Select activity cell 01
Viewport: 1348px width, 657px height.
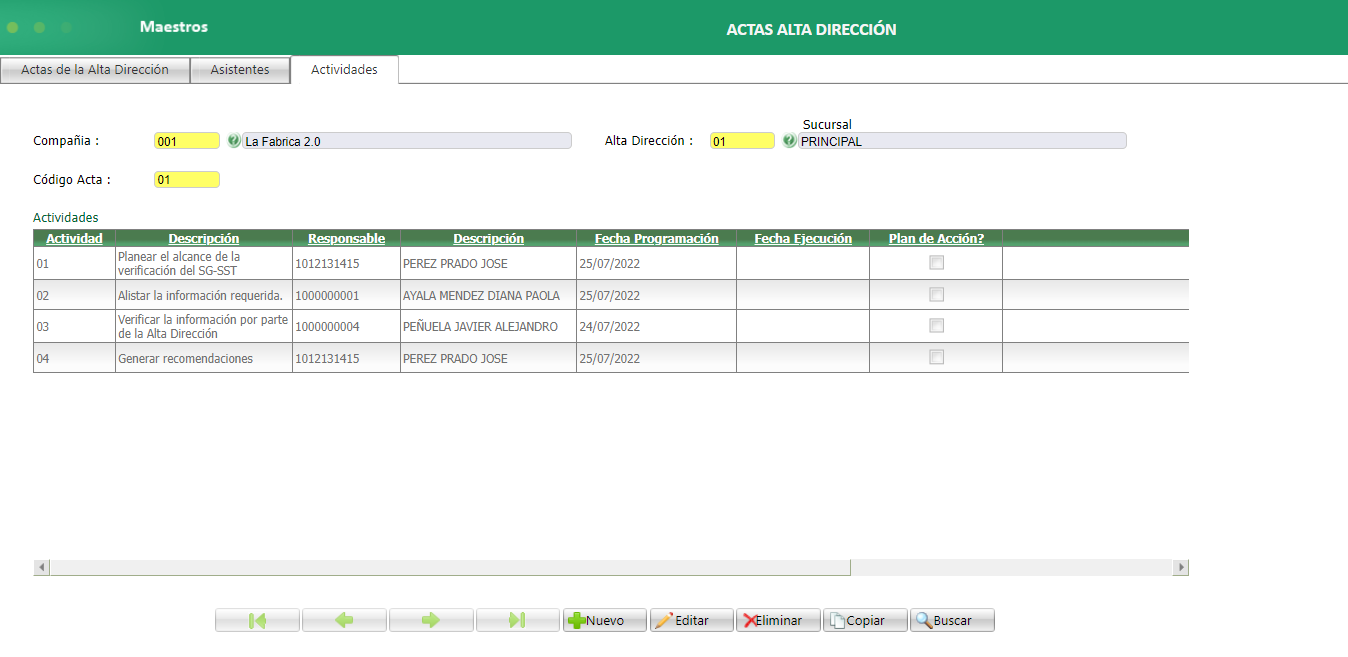coord(74,263)
